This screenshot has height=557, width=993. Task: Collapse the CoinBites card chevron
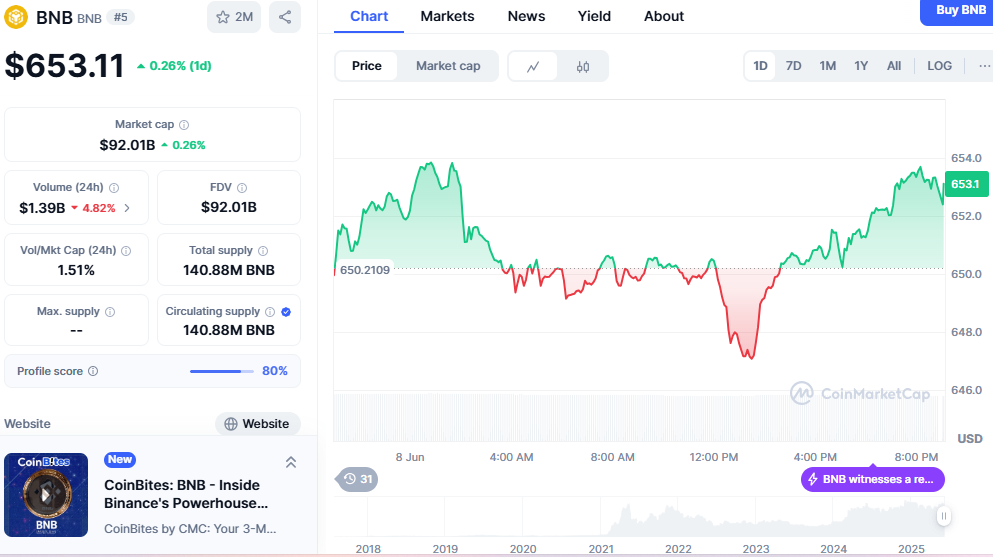point(291,463)
